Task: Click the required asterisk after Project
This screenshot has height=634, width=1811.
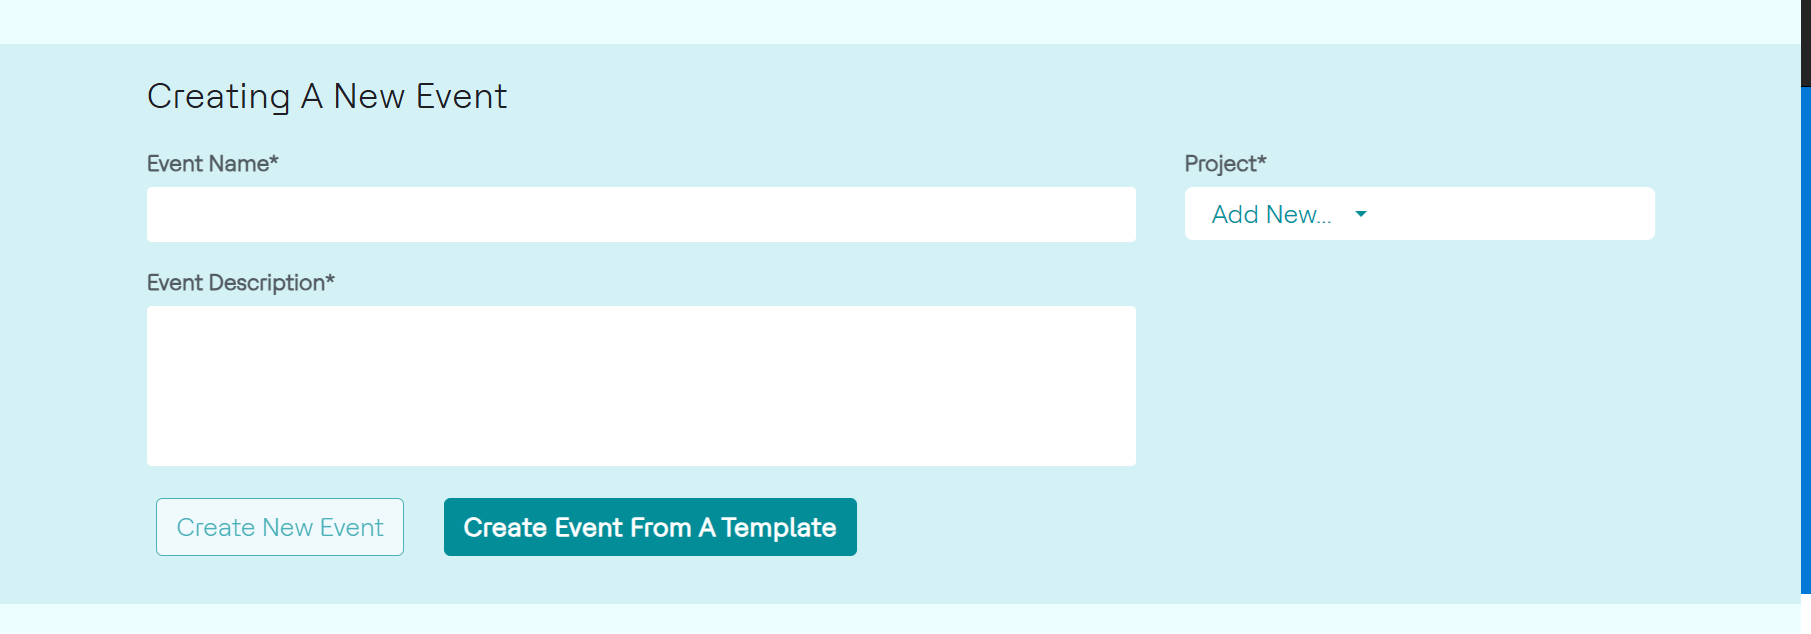Action: pos(1262,160)
